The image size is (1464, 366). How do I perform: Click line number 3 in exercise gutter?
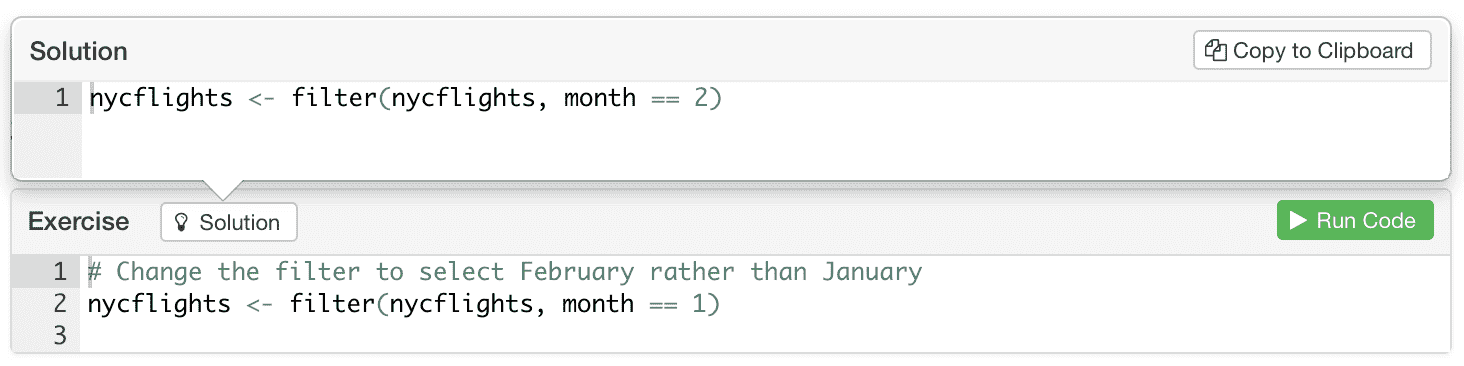point(60,336)
